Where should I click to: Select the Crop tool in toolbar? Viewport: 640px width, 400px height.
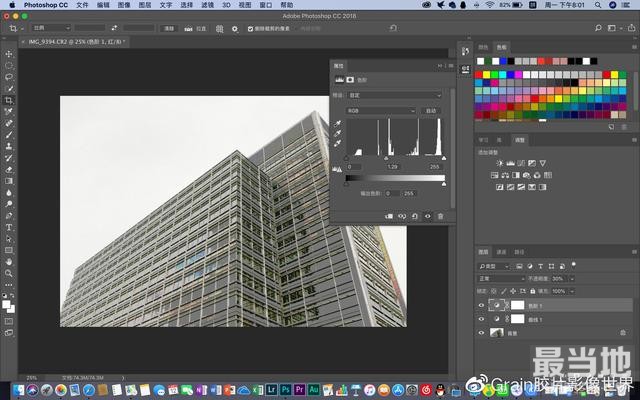[9, 100]
